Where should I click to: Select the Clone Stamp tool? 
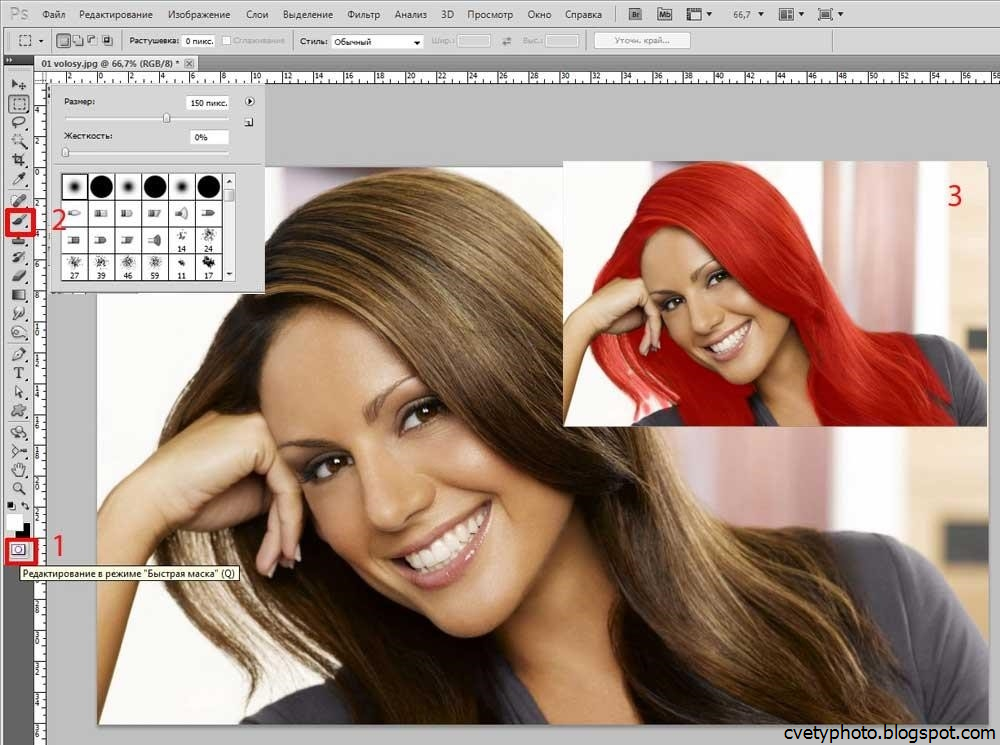(x=18, y=240)
